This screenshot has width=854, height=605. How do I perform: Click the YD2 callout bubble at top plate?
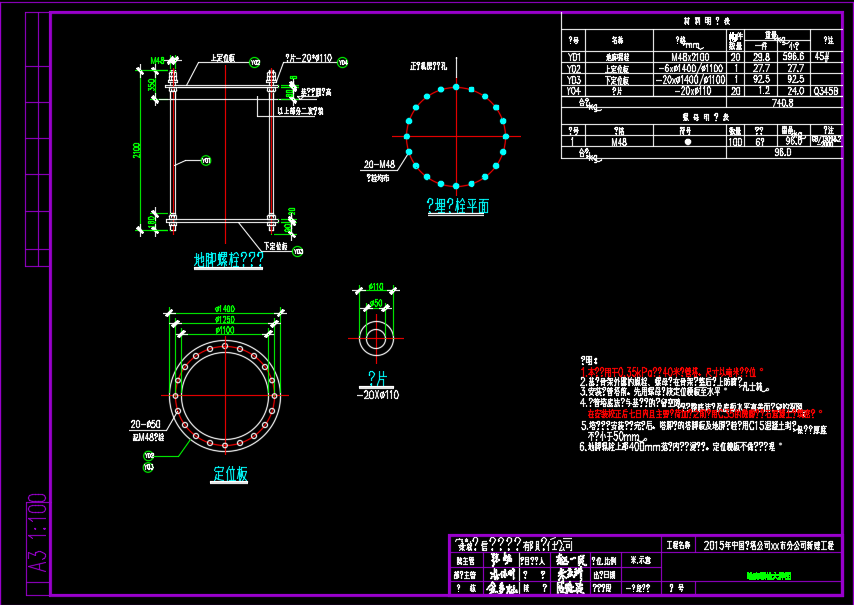(255, 62)
